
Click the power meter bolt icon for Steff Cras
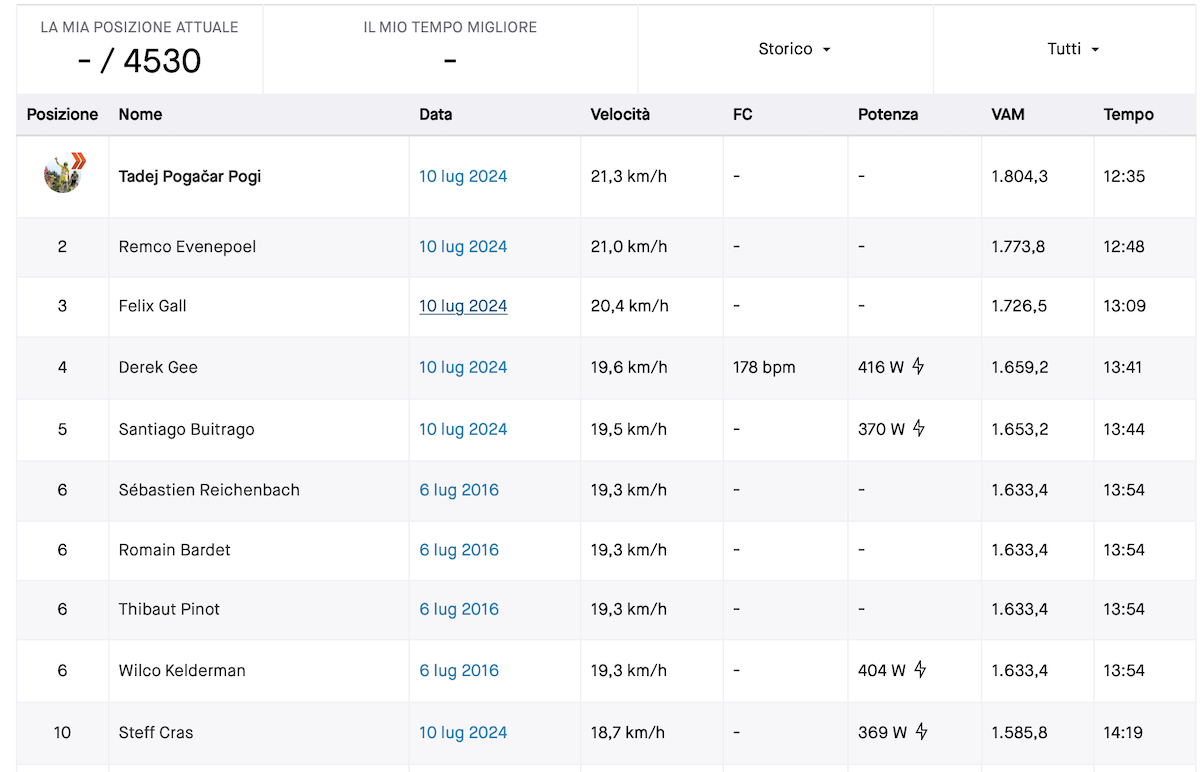(921, 732)
